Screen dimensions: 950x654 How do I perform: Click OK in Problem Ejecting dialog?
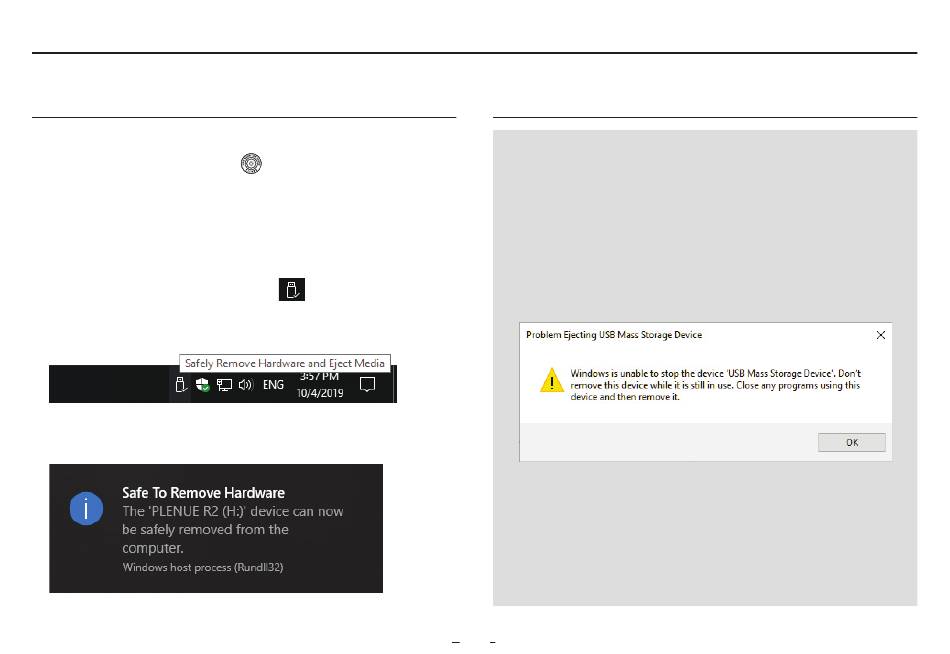(852, 442)
